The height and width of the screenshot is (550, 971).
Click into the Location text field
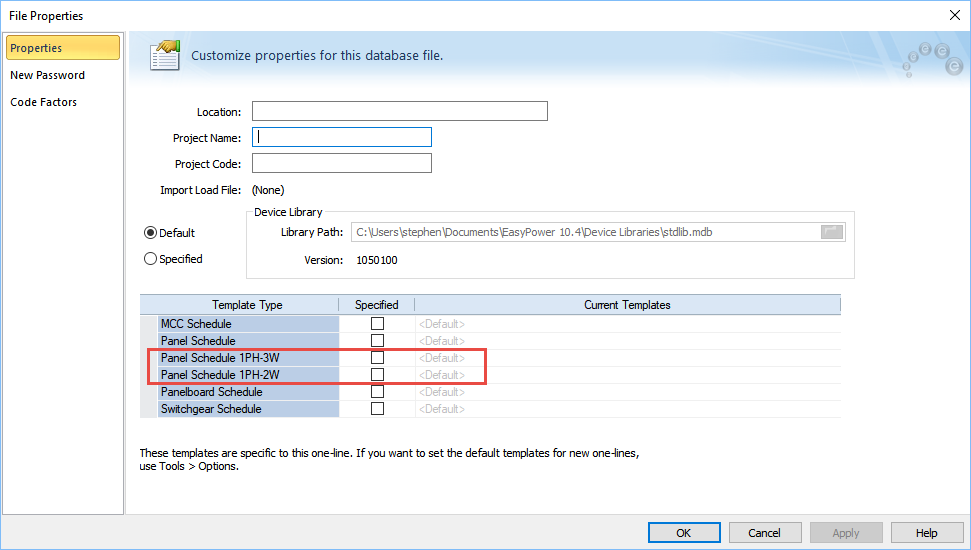399,111
